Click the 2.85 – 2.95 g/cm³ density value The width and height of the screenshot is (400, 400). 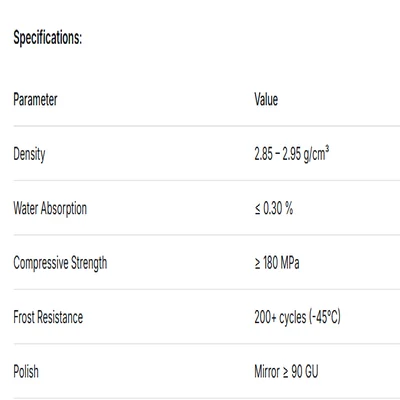click(292, 154)
